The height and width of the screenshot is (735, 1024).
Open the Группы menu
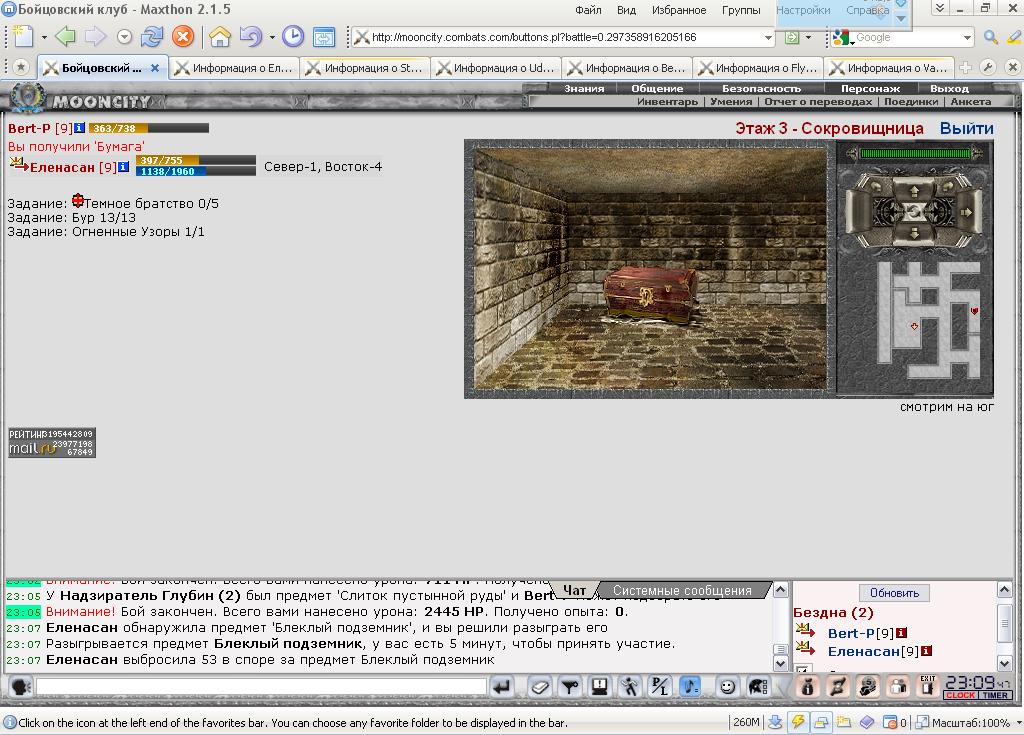point(741,10)
